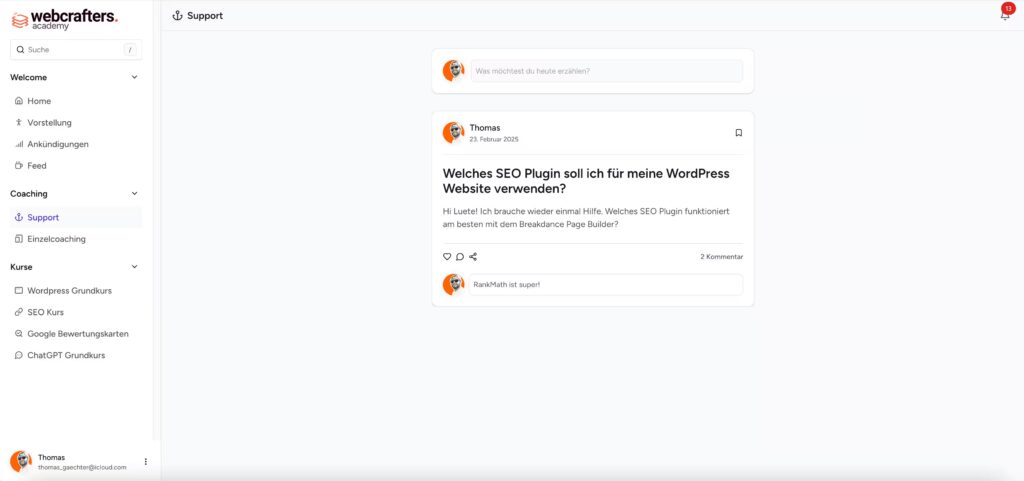Click the email thomas_gaechter@icloud.com
This screenshot has width=1024, height=481.
[82, 467]
